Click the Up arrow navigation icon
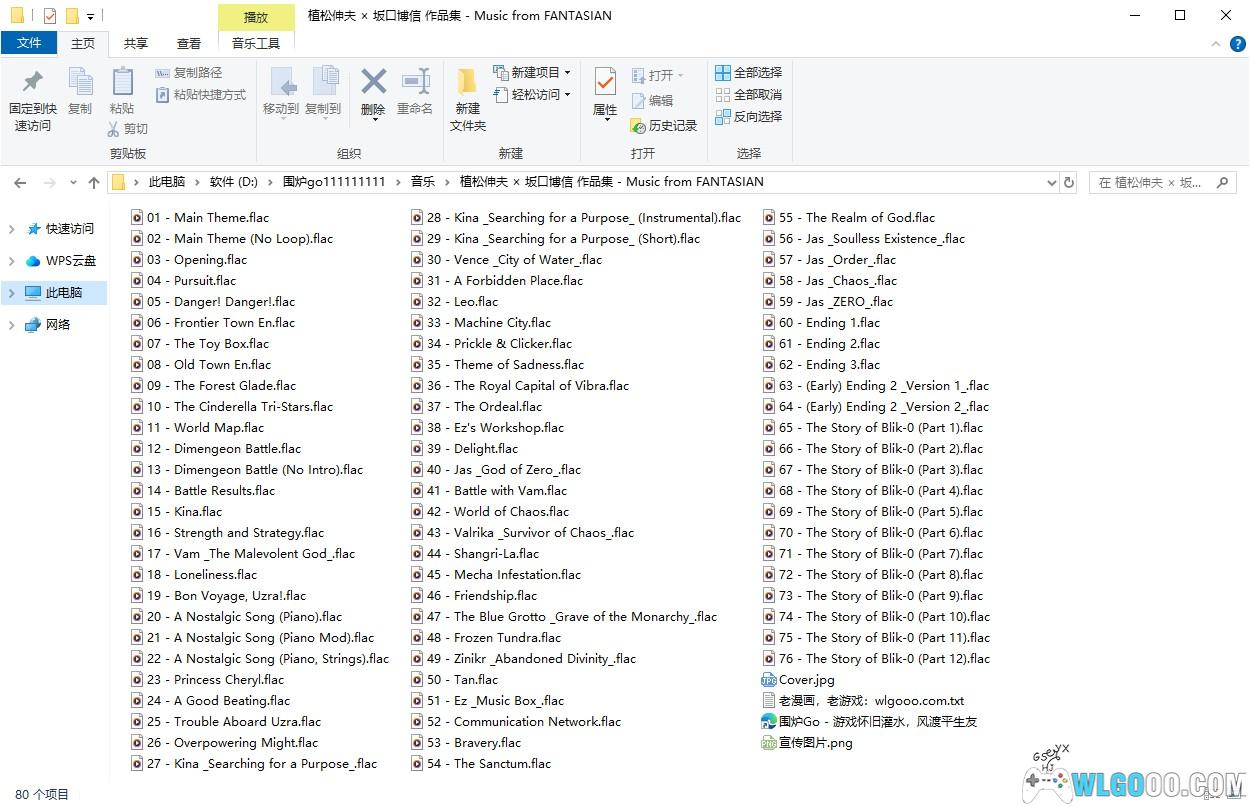 point(94,182)
